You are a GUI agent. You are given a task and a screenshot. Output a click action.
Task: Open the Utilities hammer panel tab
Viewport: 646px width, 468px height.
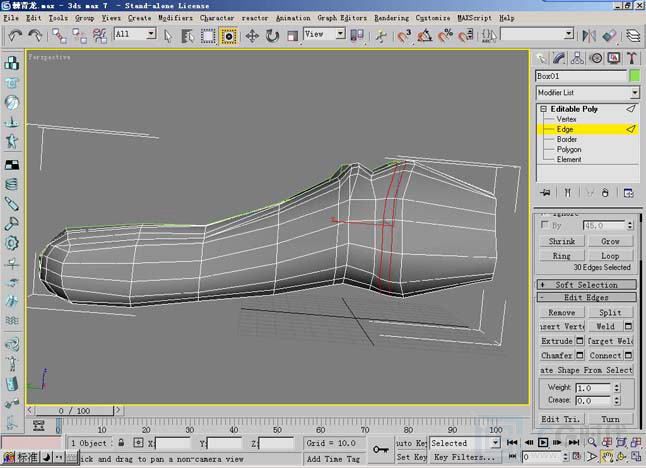click(632, 58)
